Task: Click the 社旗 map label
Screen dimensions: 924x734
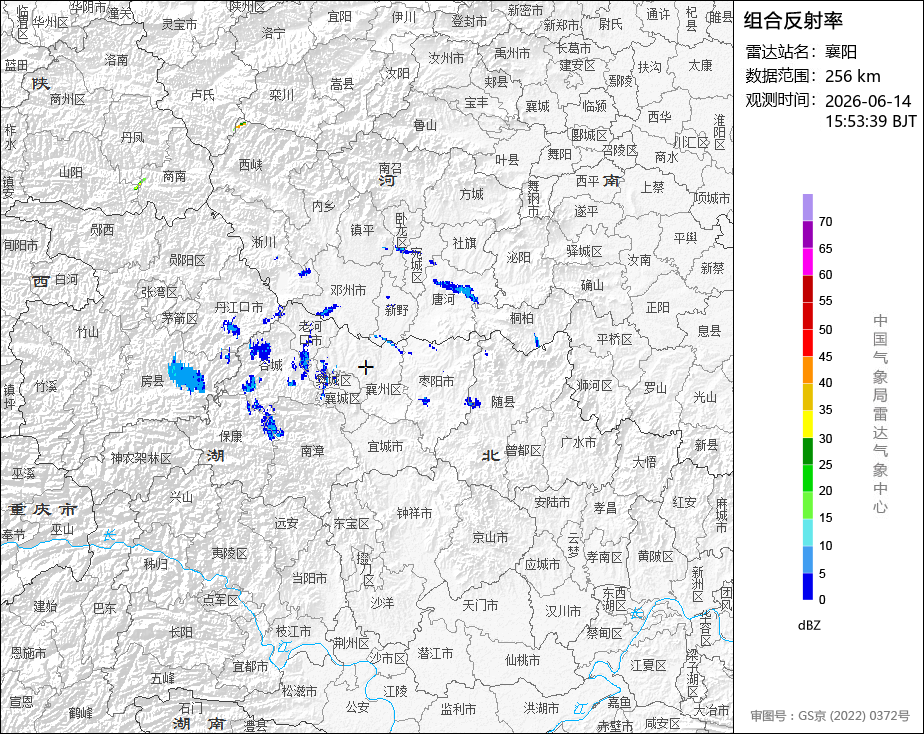Action: pyautogui.click(x=464, y=243)
